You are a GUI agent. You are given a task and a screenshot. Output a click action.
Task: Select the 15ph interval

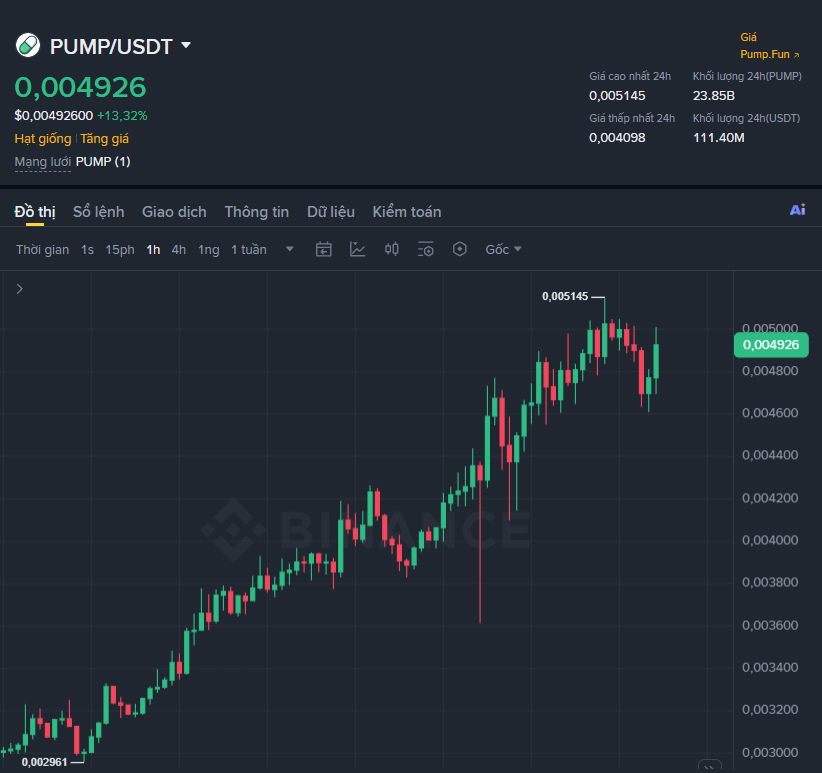(120, 249)
